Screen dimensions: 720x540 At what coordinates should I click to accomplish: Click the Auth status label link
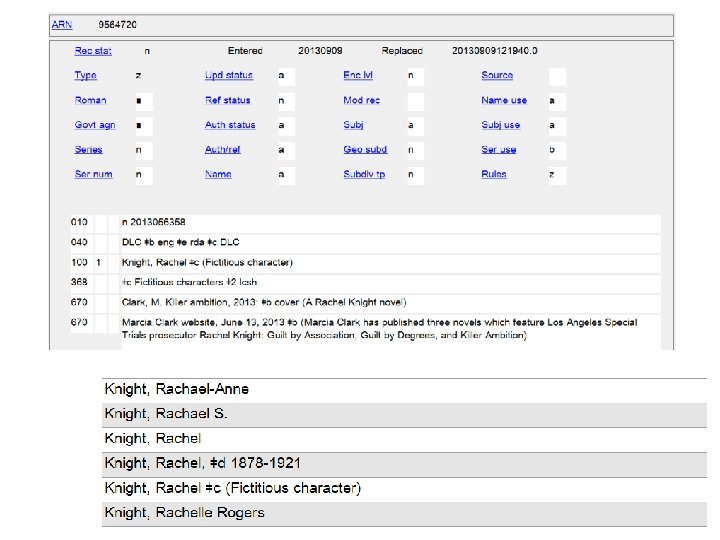[x=230, y=126]
